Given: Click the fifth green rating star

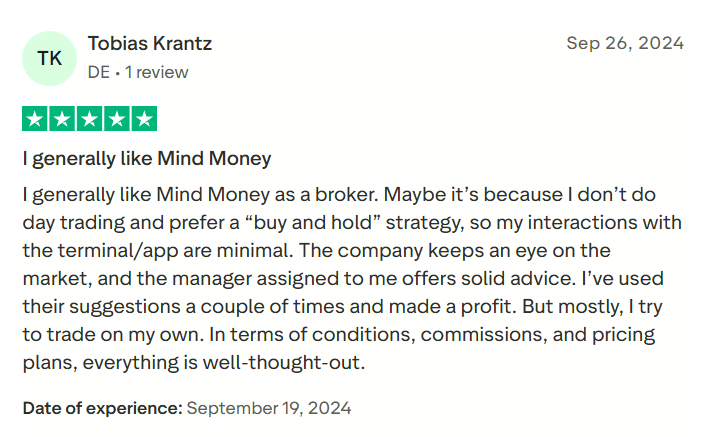Looking at the screenshot, I should point(143,119).
